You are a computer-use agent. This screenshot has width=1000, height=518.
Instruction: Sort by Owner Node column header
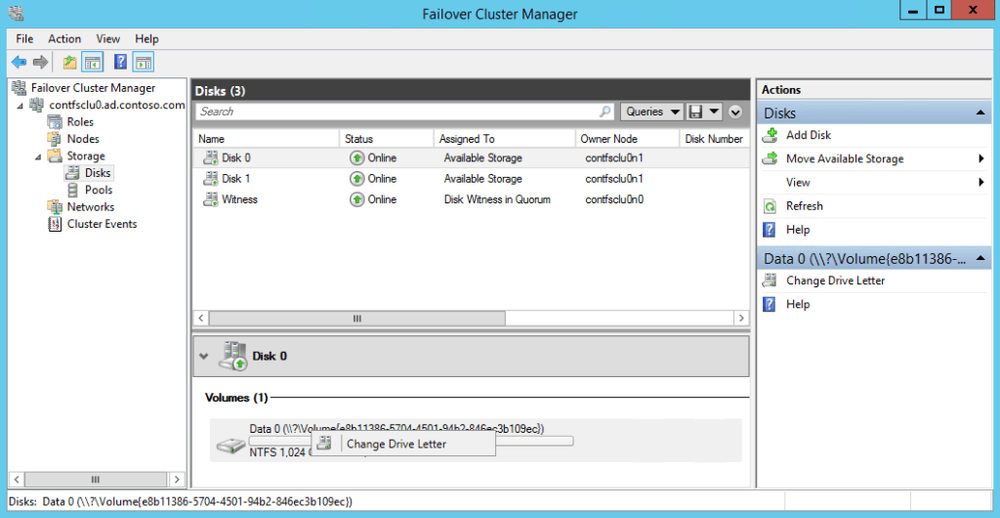coord(627,138)
